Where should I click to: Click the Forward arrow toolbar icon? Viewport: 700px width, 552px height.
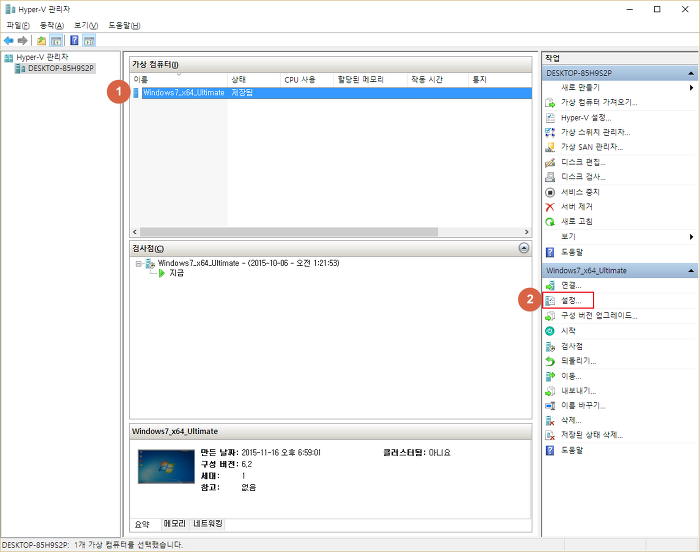point(22,41)
